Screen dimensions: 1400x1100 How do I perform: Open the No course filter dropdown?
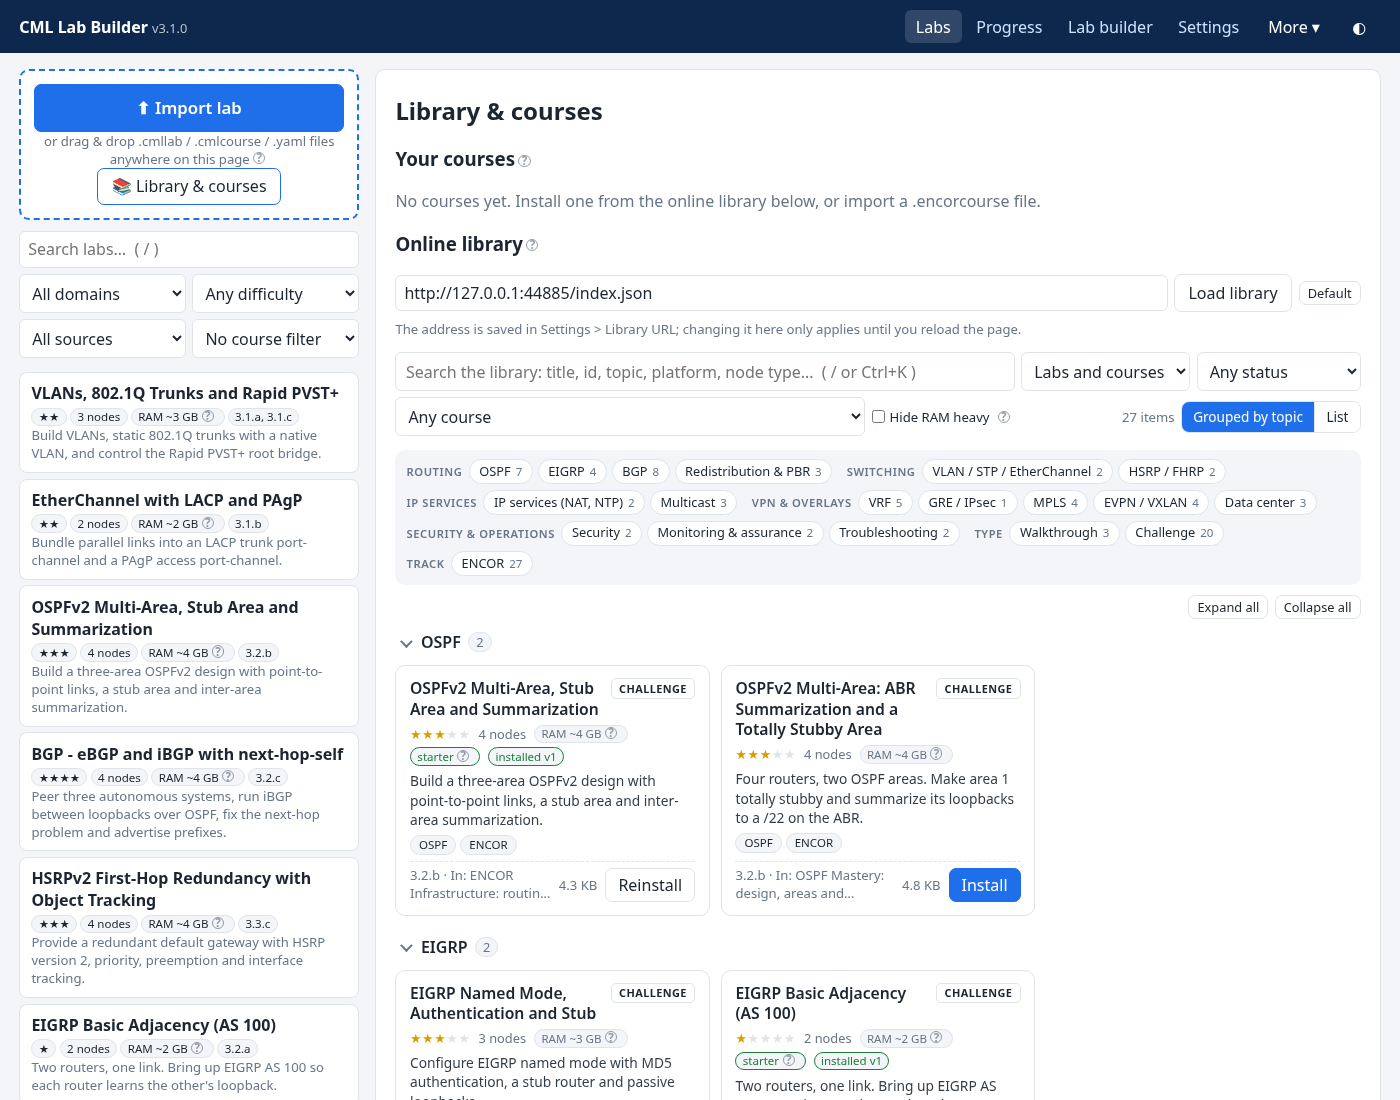click(x=276, y=339)
